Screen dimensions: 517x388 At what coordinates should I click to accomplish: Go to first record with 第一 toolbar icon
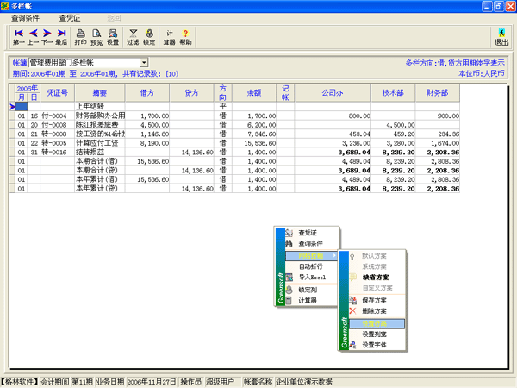click(19, 37)
